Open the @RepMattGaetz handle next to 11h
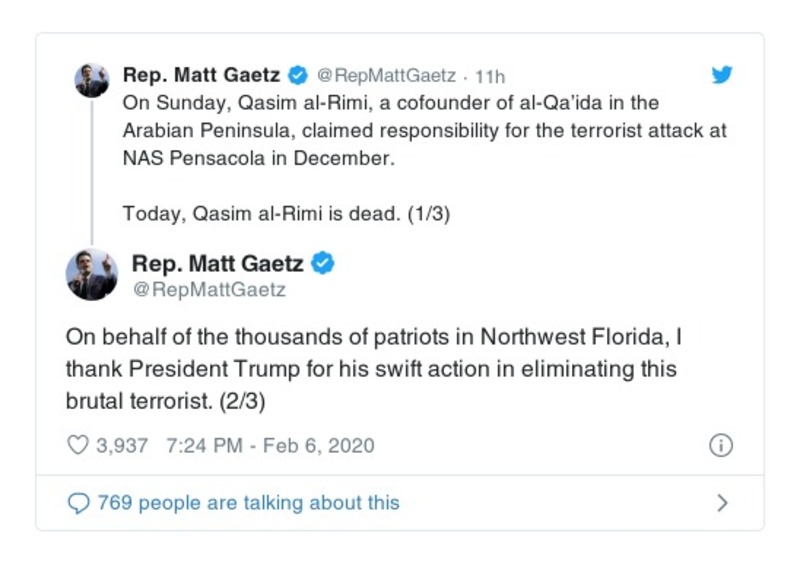Image resolution: width=800 pixels, height=562 pixels. [386, 76]
